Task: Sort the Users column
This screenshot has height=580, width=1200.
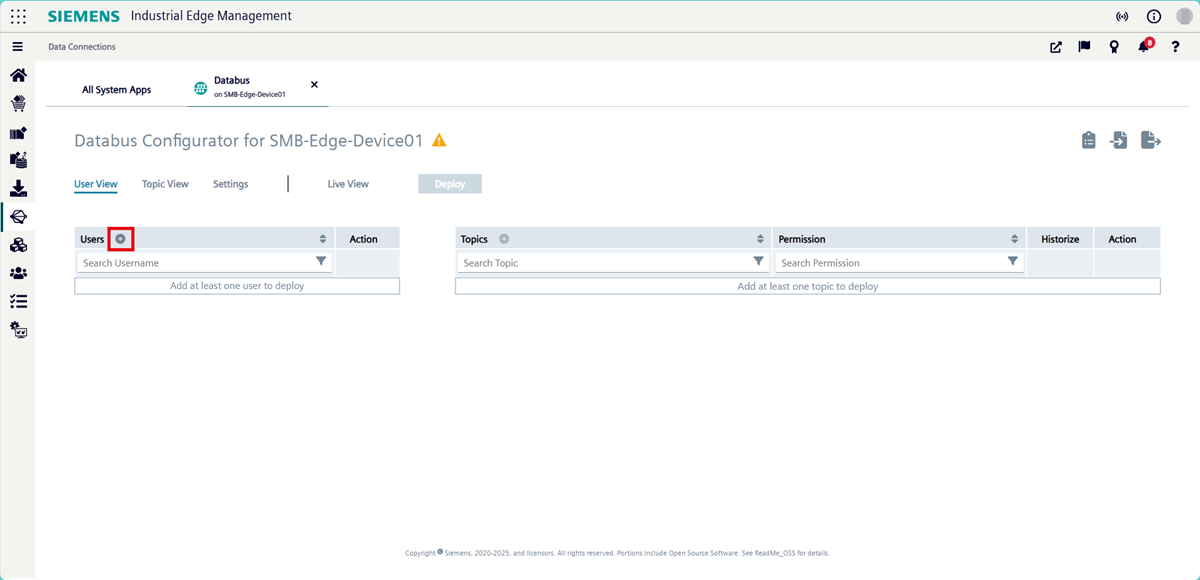Action: coord(323,239)
